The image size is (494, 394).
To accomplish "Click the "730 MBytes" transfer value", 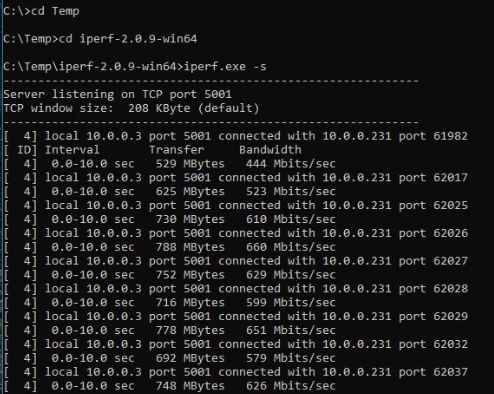I will (x=190, y=219).
